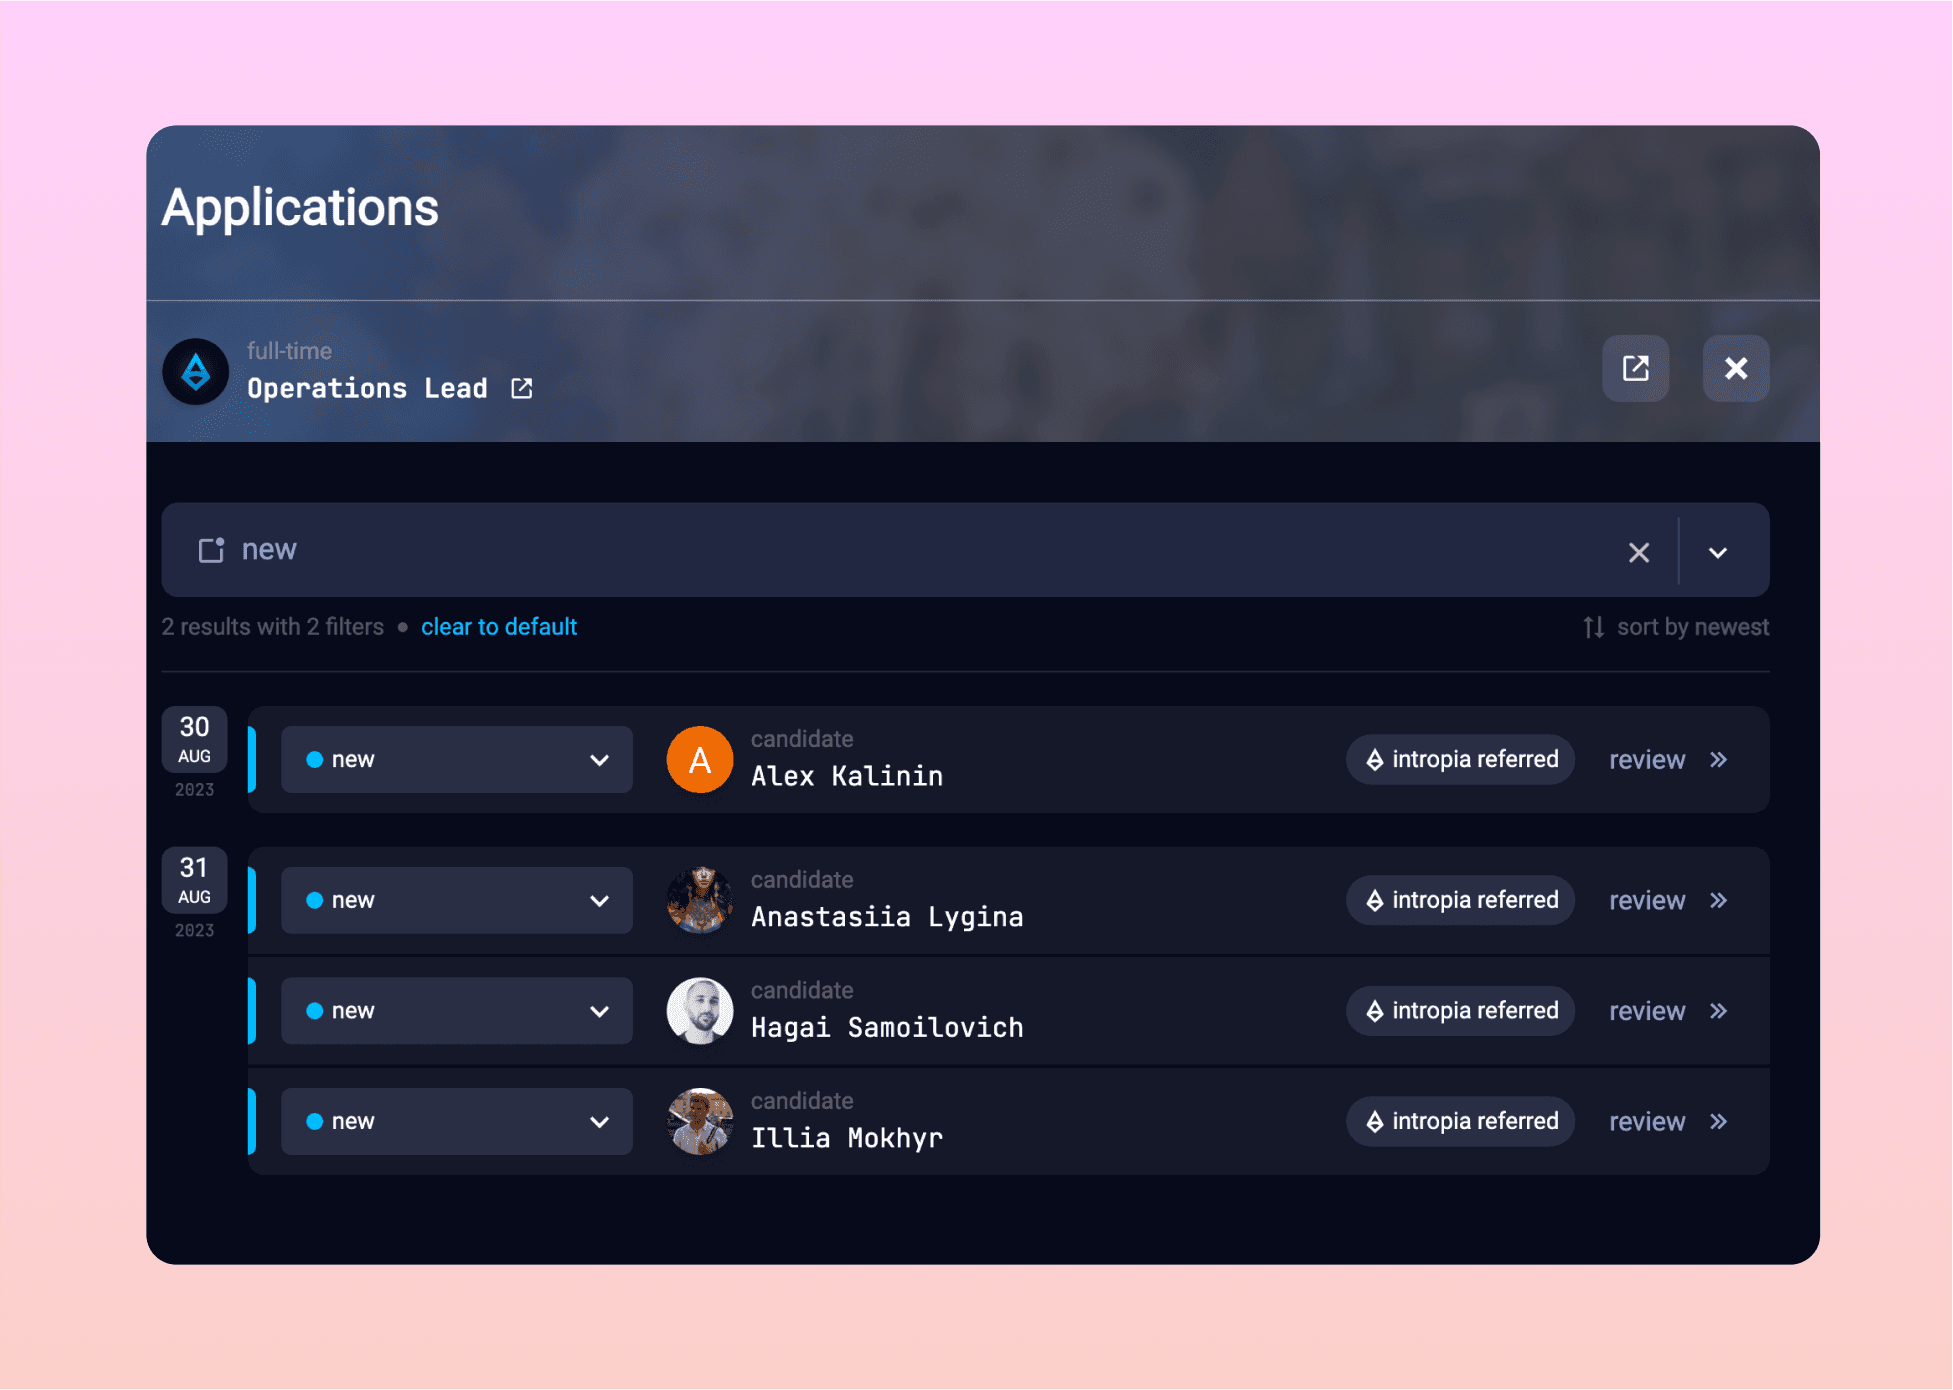The width and height of the screenshot is (1953, 1390).
Task: Change status dropdown for Illia Mokhyr
Action: coord(456,1121)
